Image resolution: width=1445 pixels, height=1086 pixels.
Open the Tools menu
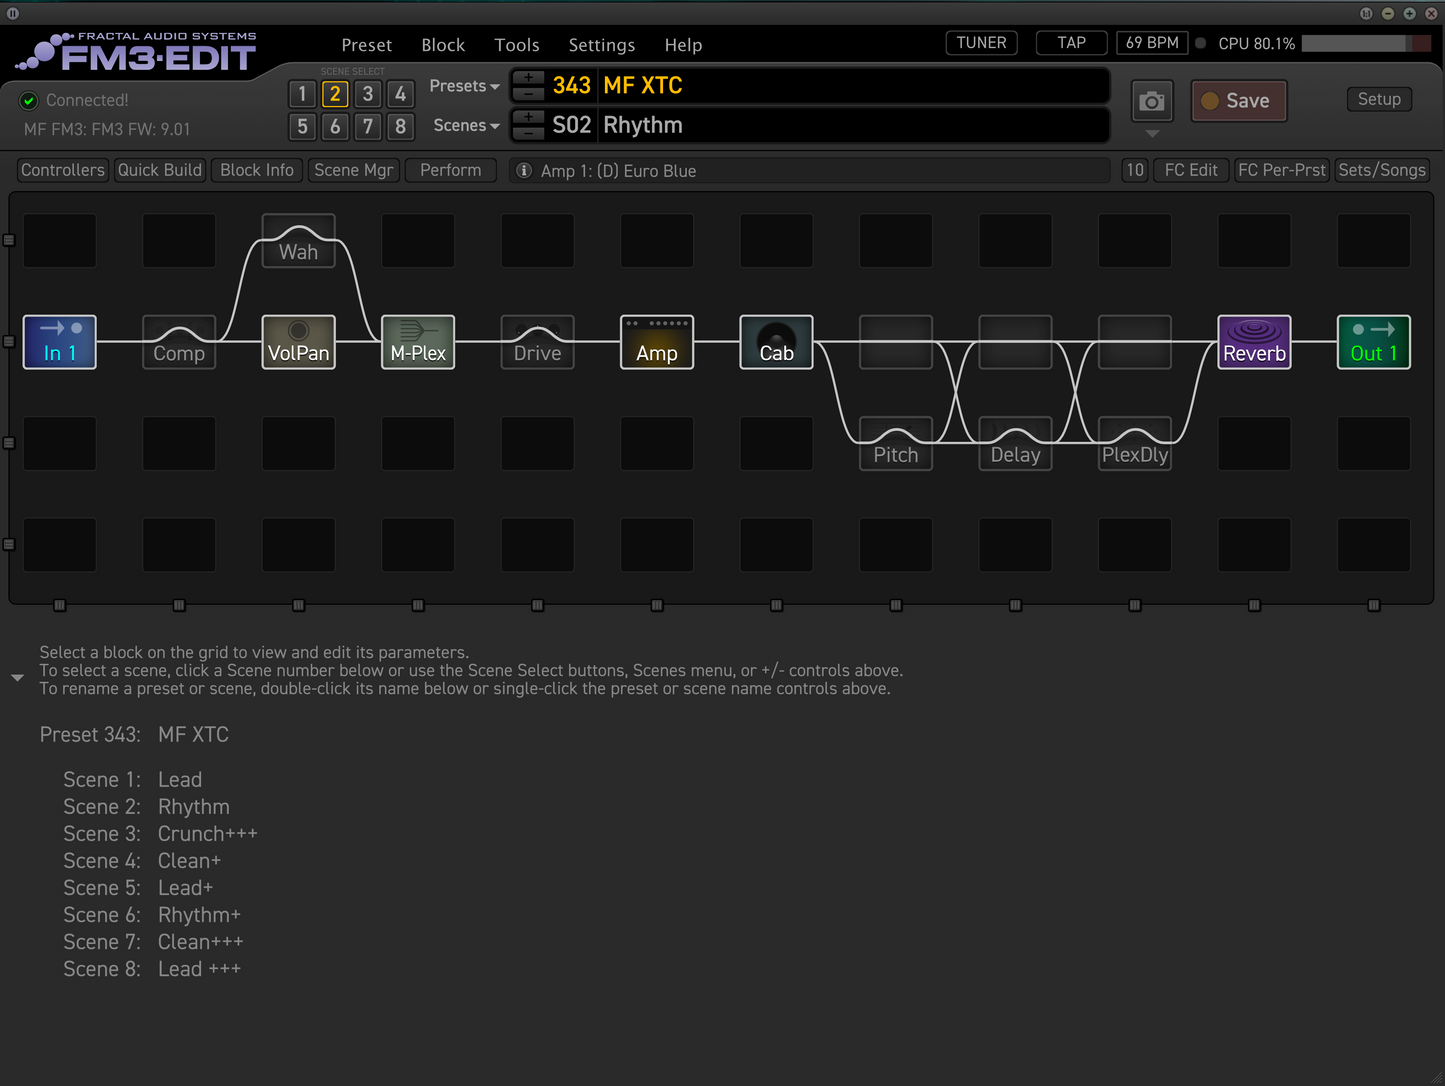coord(517,45)
